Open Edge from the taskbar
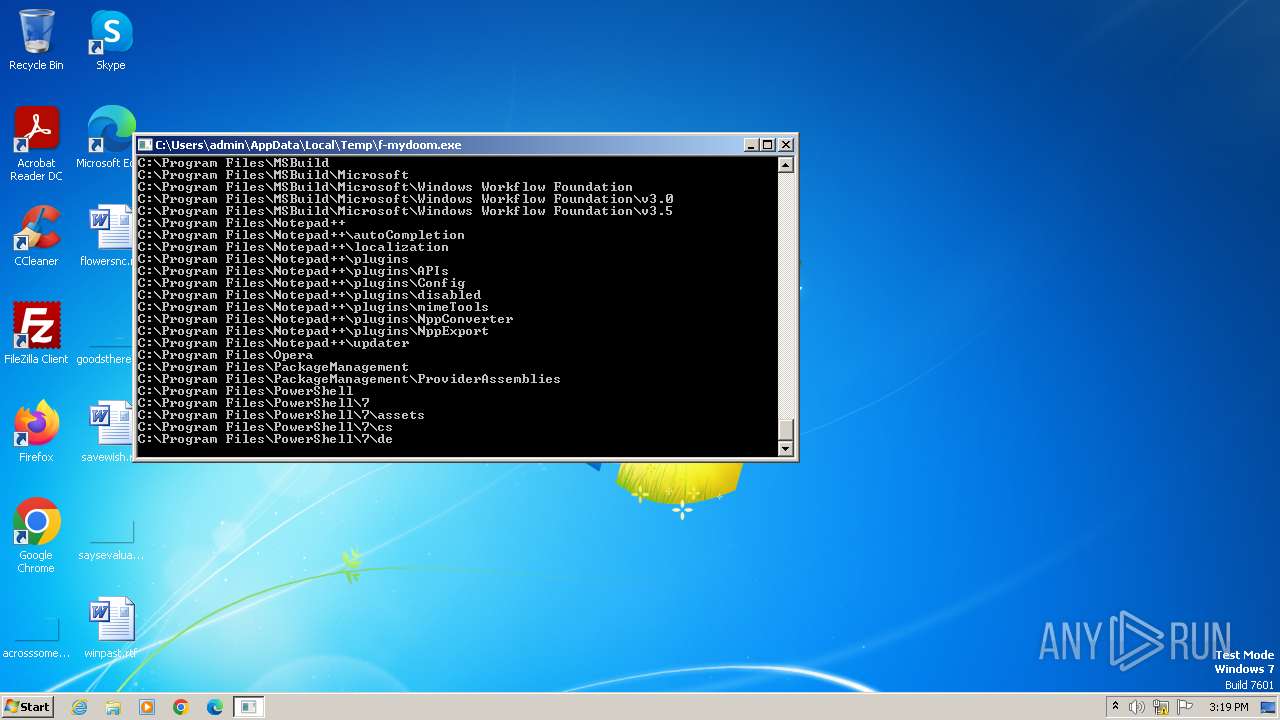The width and height of the screenshot is (1280, 720). (x=215, y=707)
